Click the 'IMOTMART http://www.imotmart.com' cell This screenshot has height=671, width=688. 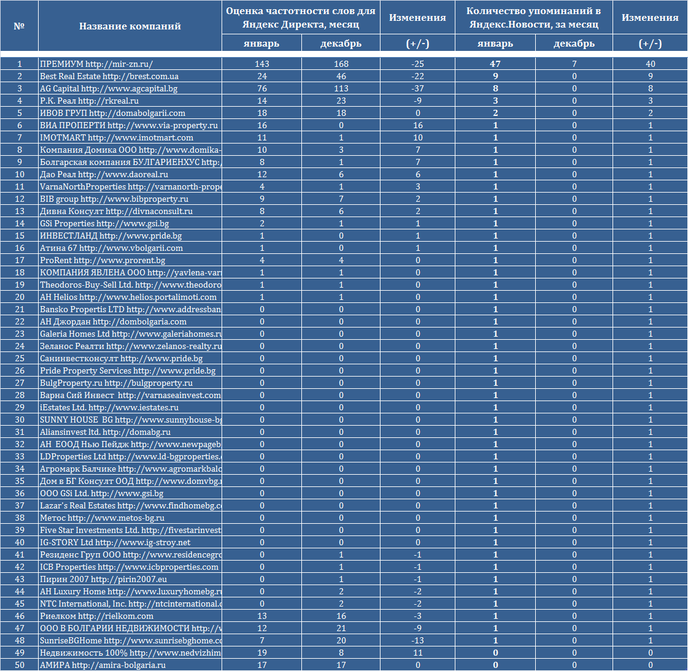click(x=130, y=137)
